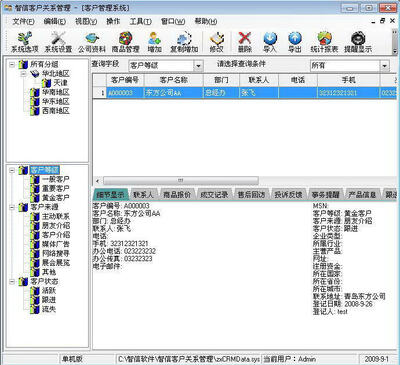Open the 统计报表 chart icon
This screenshot has width=400, height=365.
pyautogui.click(x=324, y=42)
